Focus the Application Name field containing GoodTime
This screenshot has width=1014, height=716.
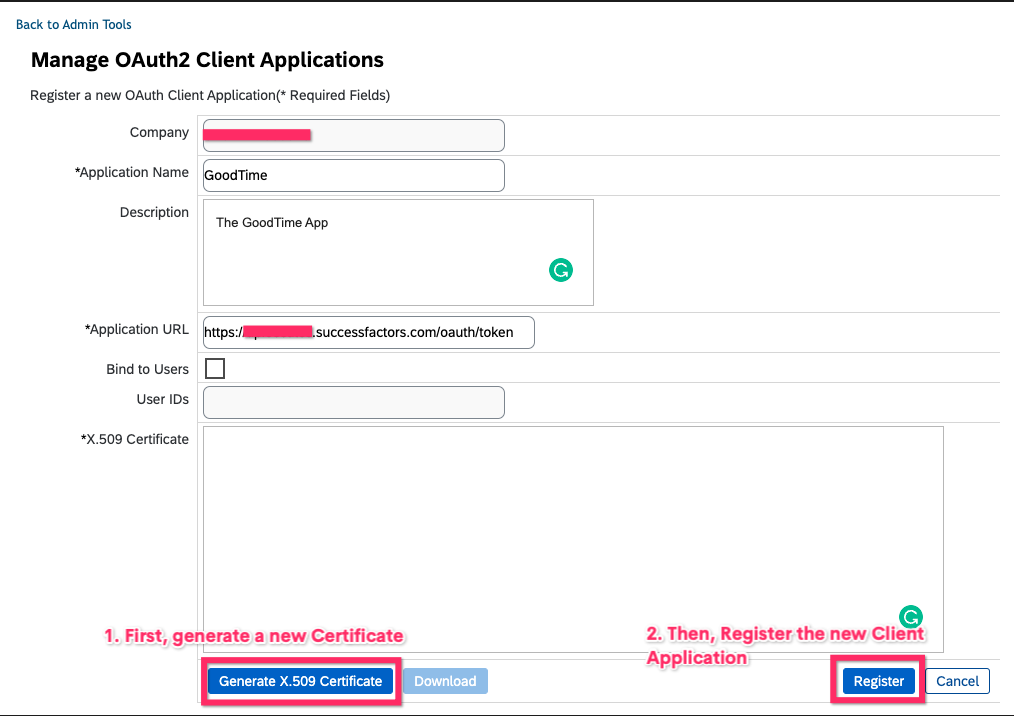click(353, 175)
